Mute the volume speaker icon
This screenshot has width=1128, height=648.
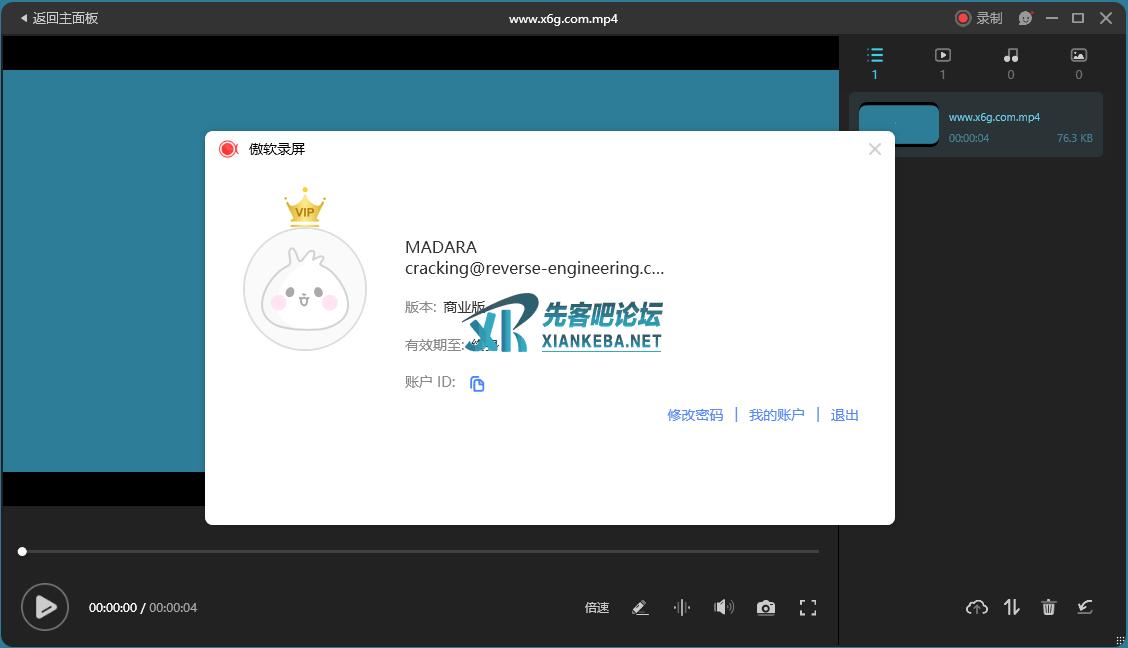[x=723, y=608]
